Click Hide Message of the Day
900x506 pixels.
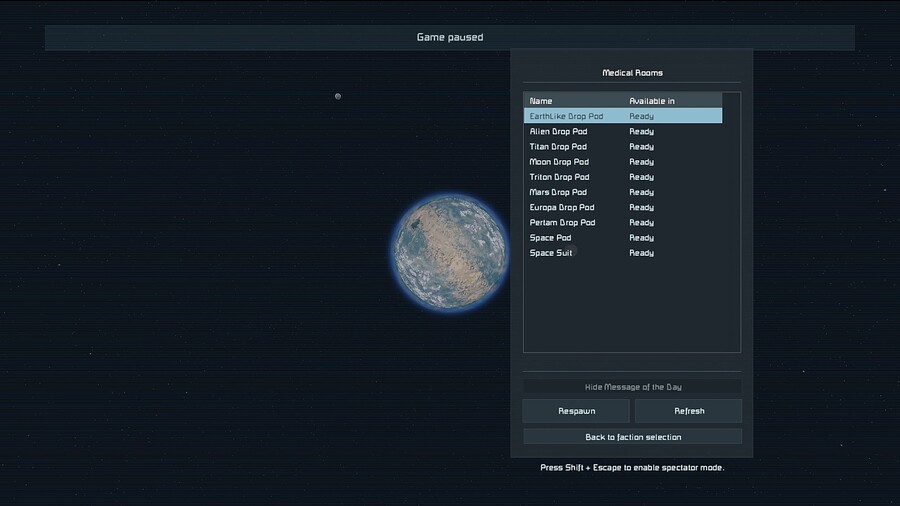tap(632, 387)
